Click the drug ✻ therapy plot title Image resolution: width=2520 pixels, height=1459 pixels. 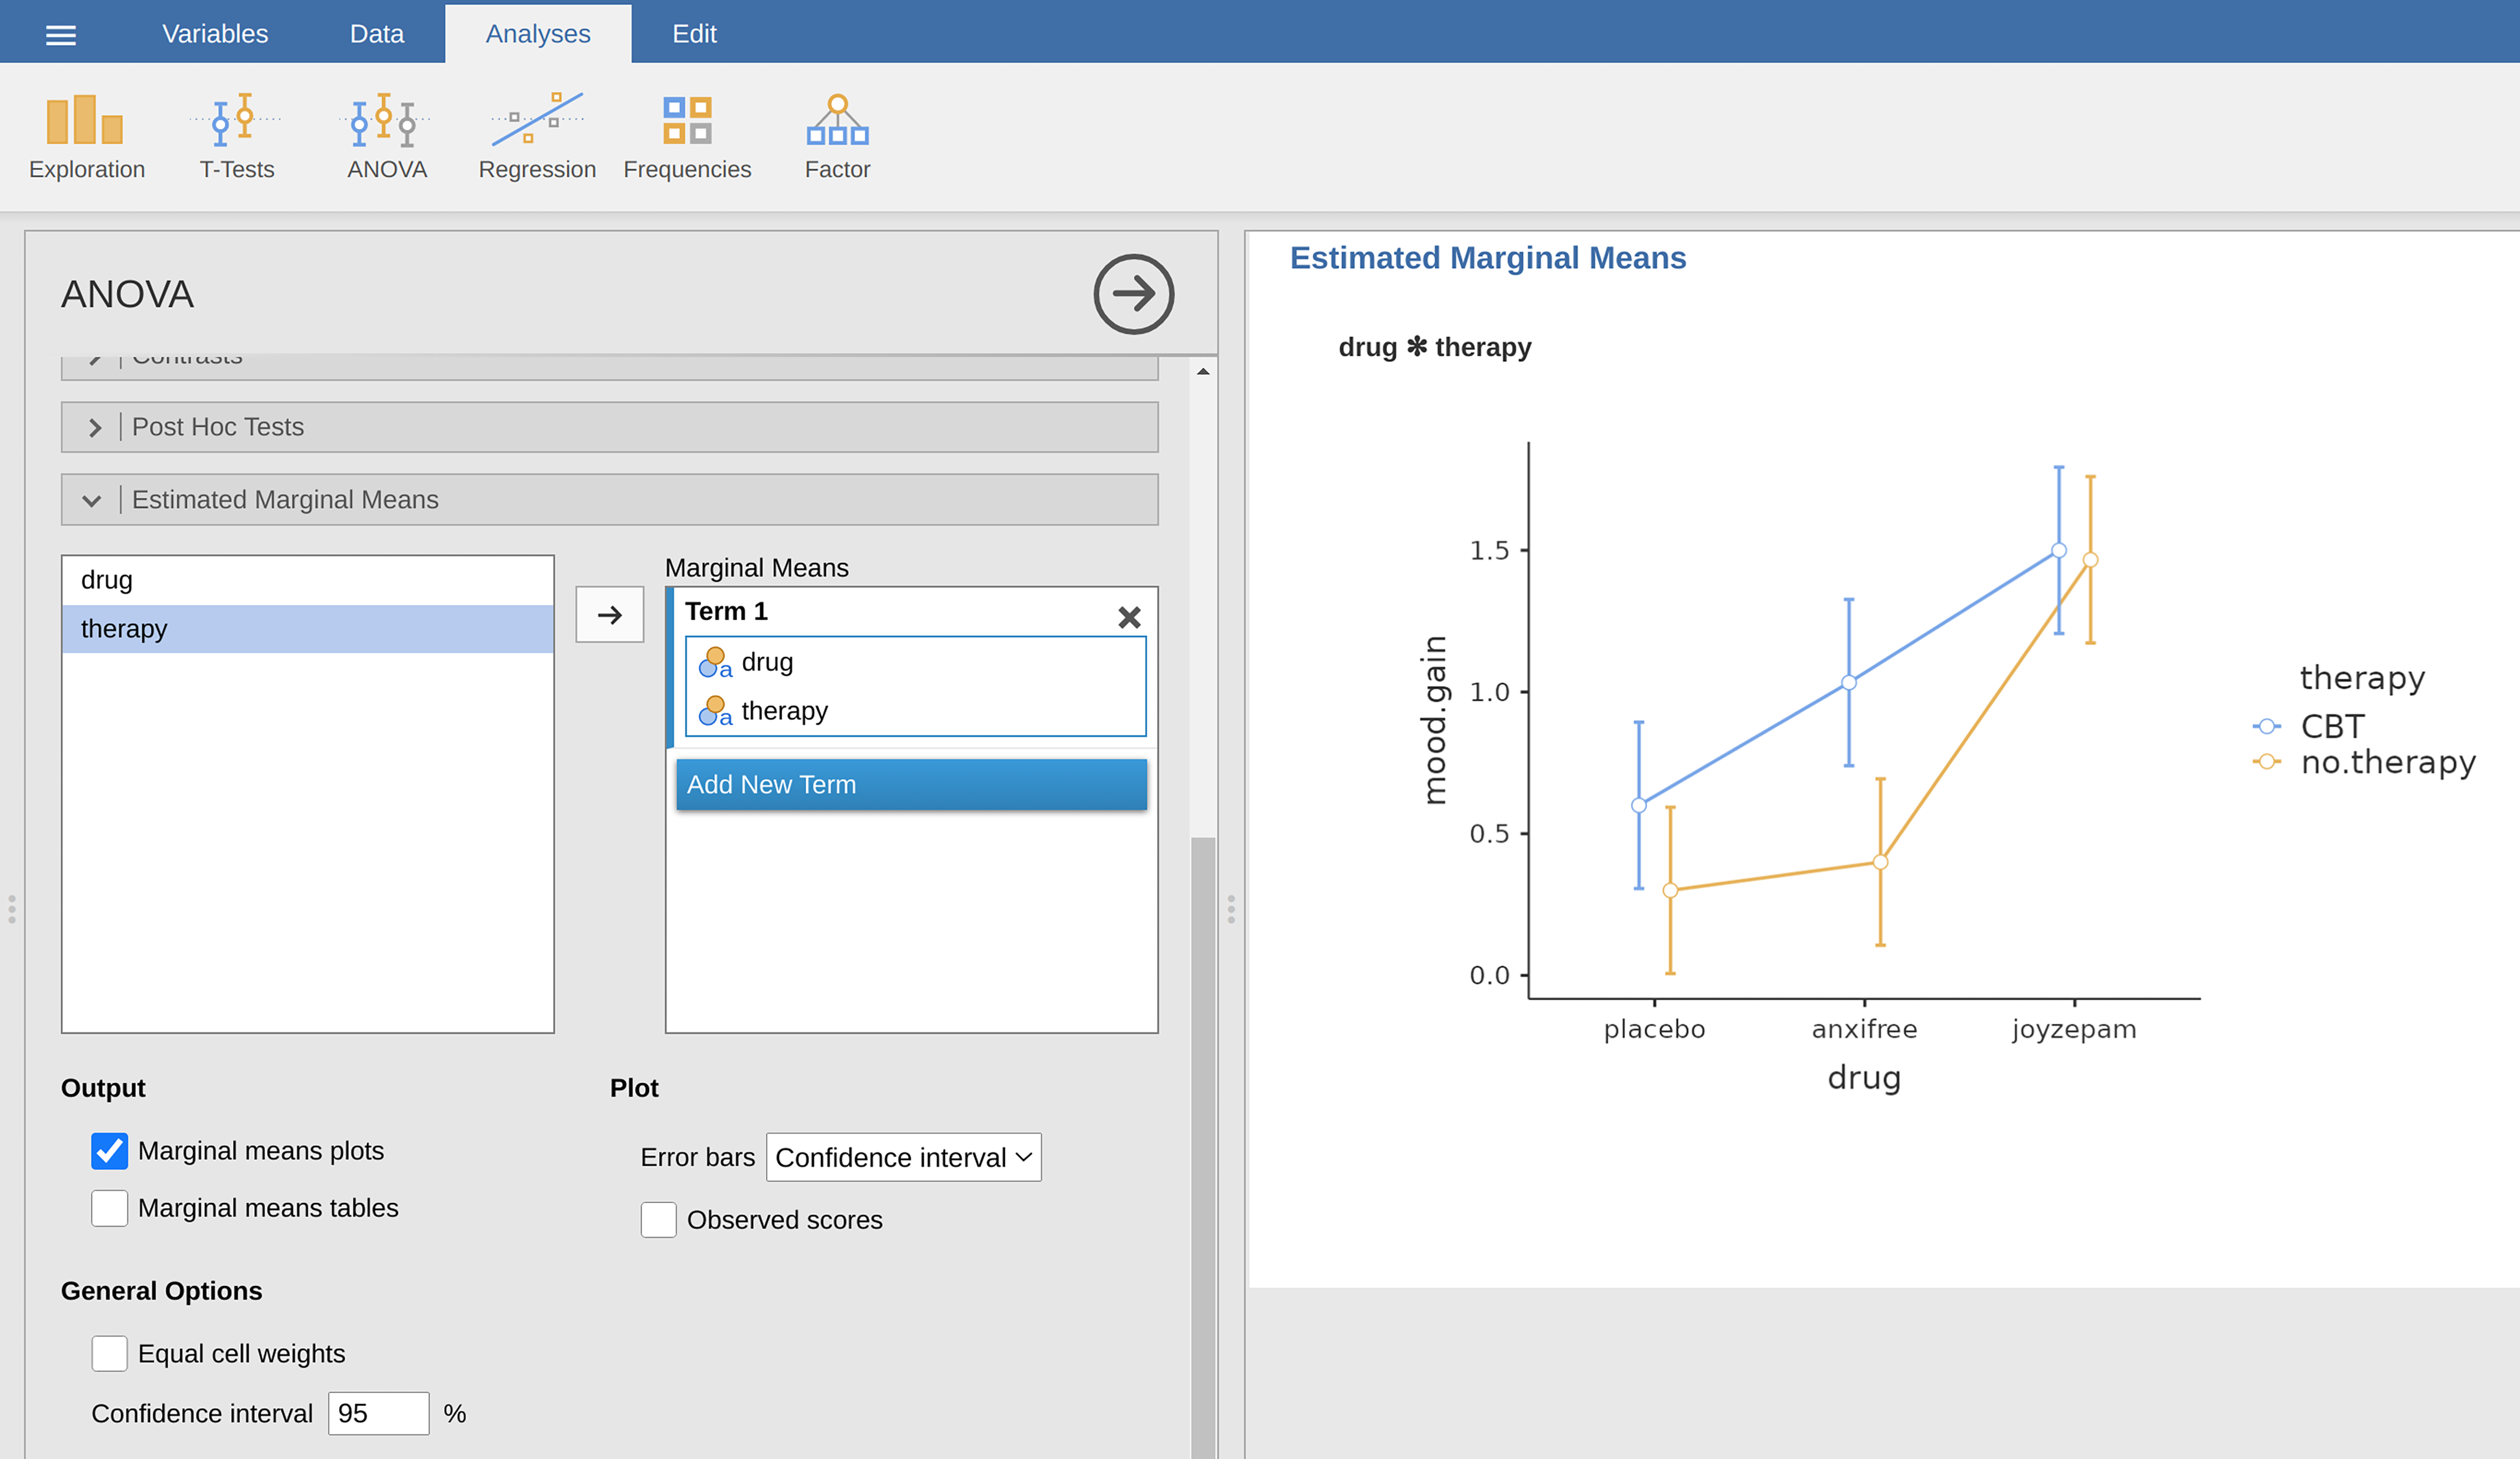pos(1434,347)
